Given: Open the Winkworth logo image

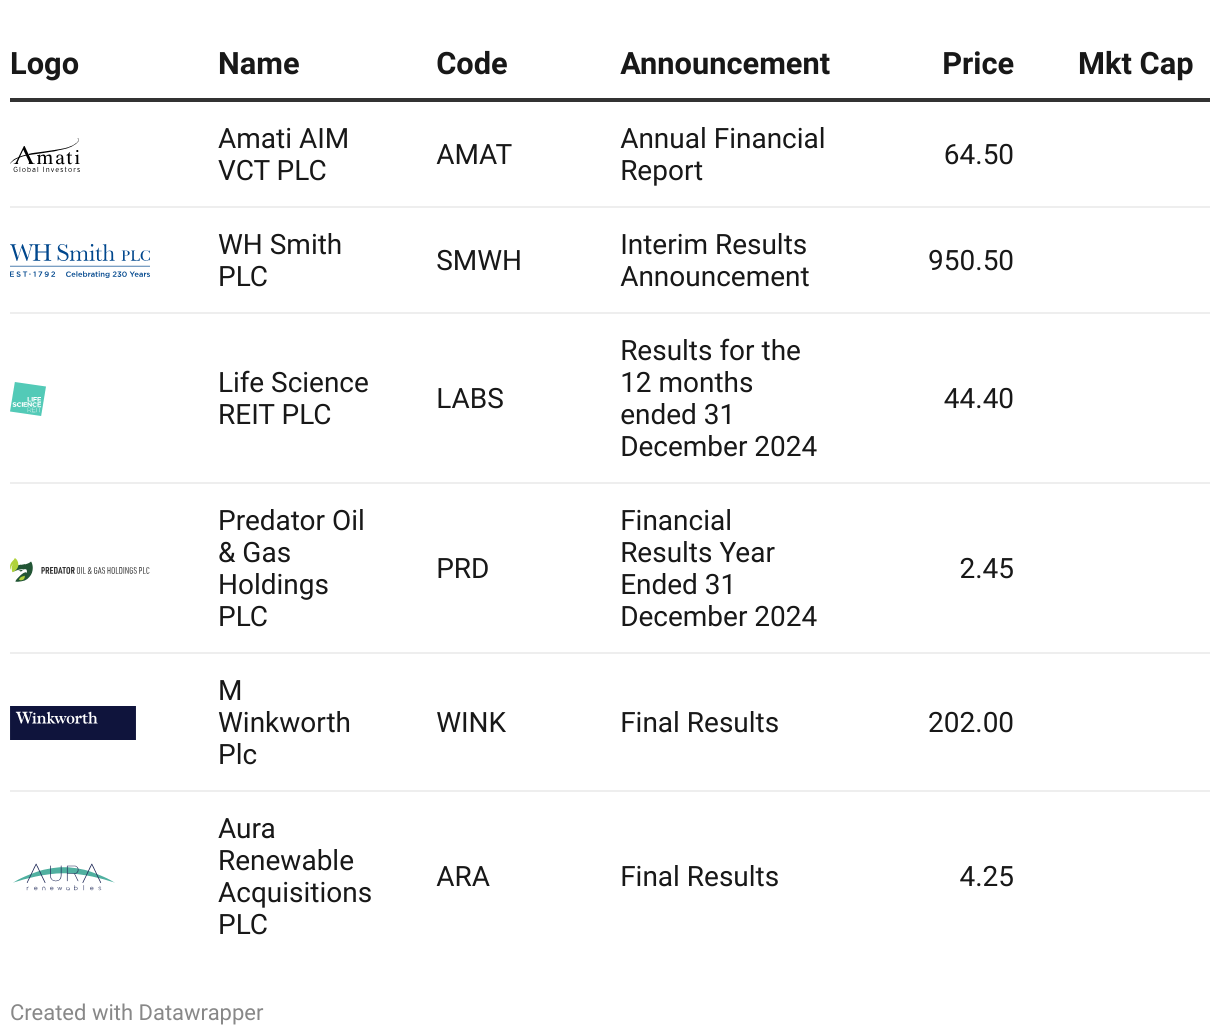Looking at the screenshot, I should point(73,723).
